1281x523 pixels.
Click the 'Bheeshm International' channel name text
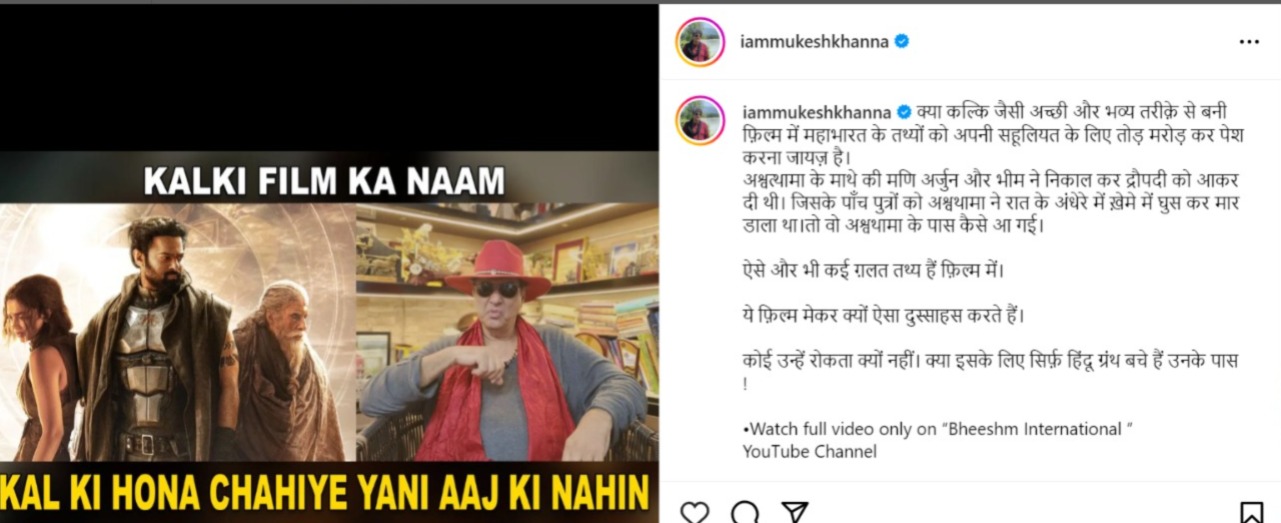(x=1034, y=429)
